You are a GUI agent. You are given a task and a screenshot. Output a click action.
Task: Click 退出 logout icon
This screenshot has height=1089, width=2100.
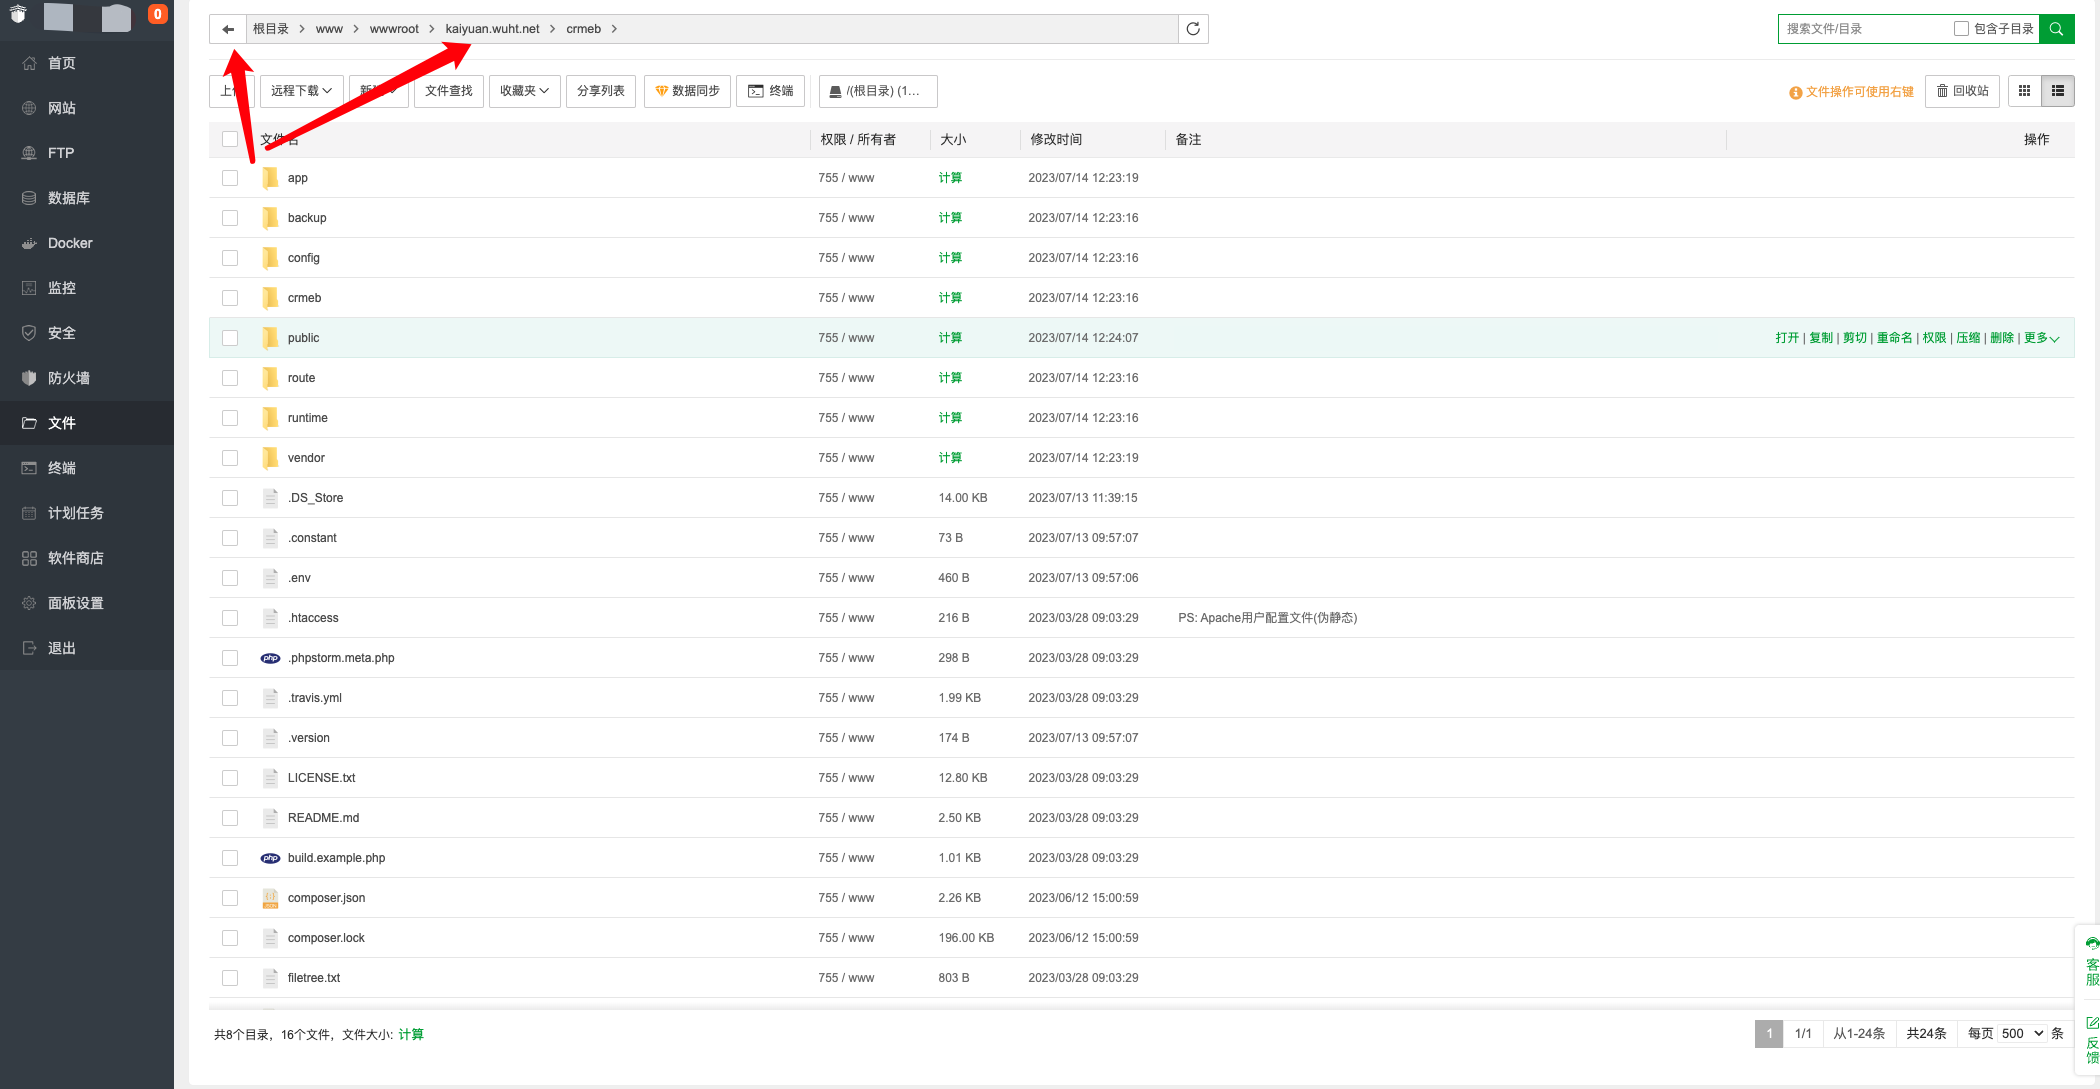[x=29, y=648]
